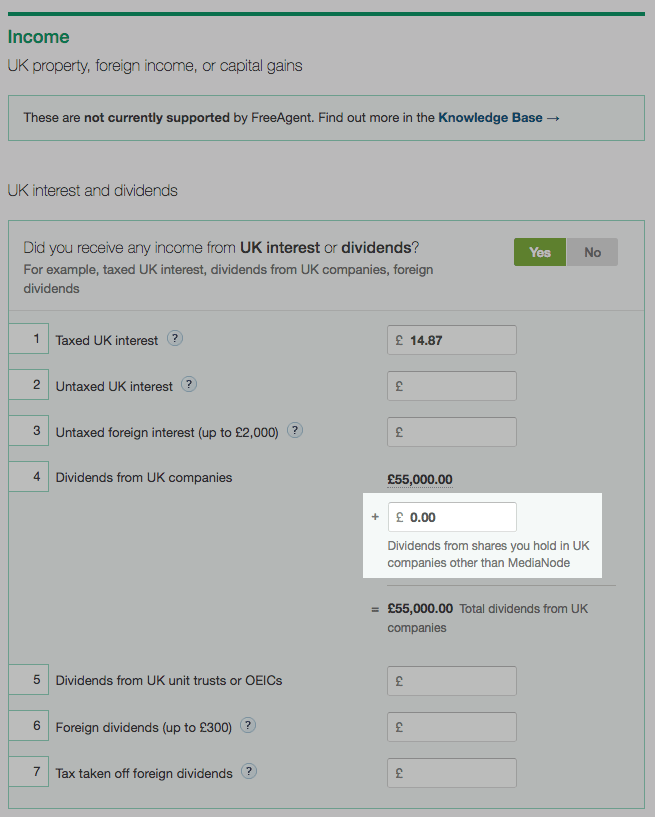Open help icon for Untaxed UK interest
The image size is (655, 817).
(189, 385)
